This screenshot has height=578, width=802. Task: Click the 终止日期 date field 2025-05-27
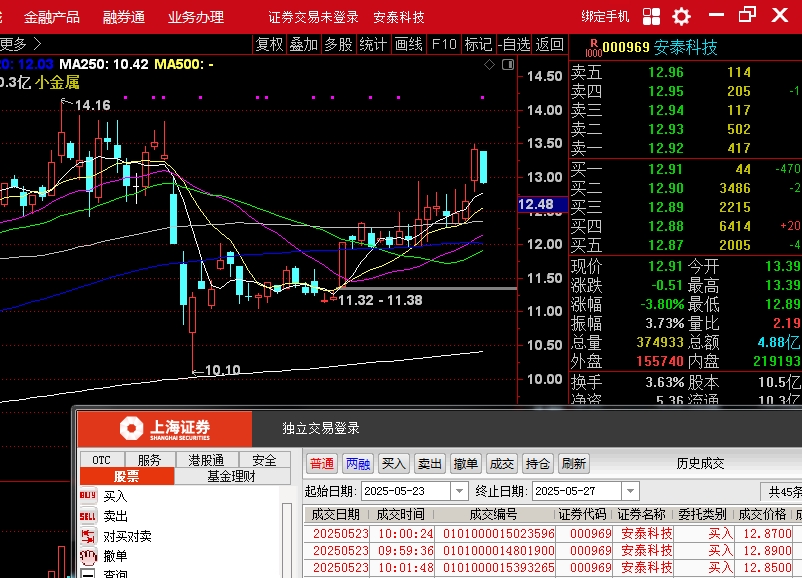pyautogui.click(x=578, y=491)
